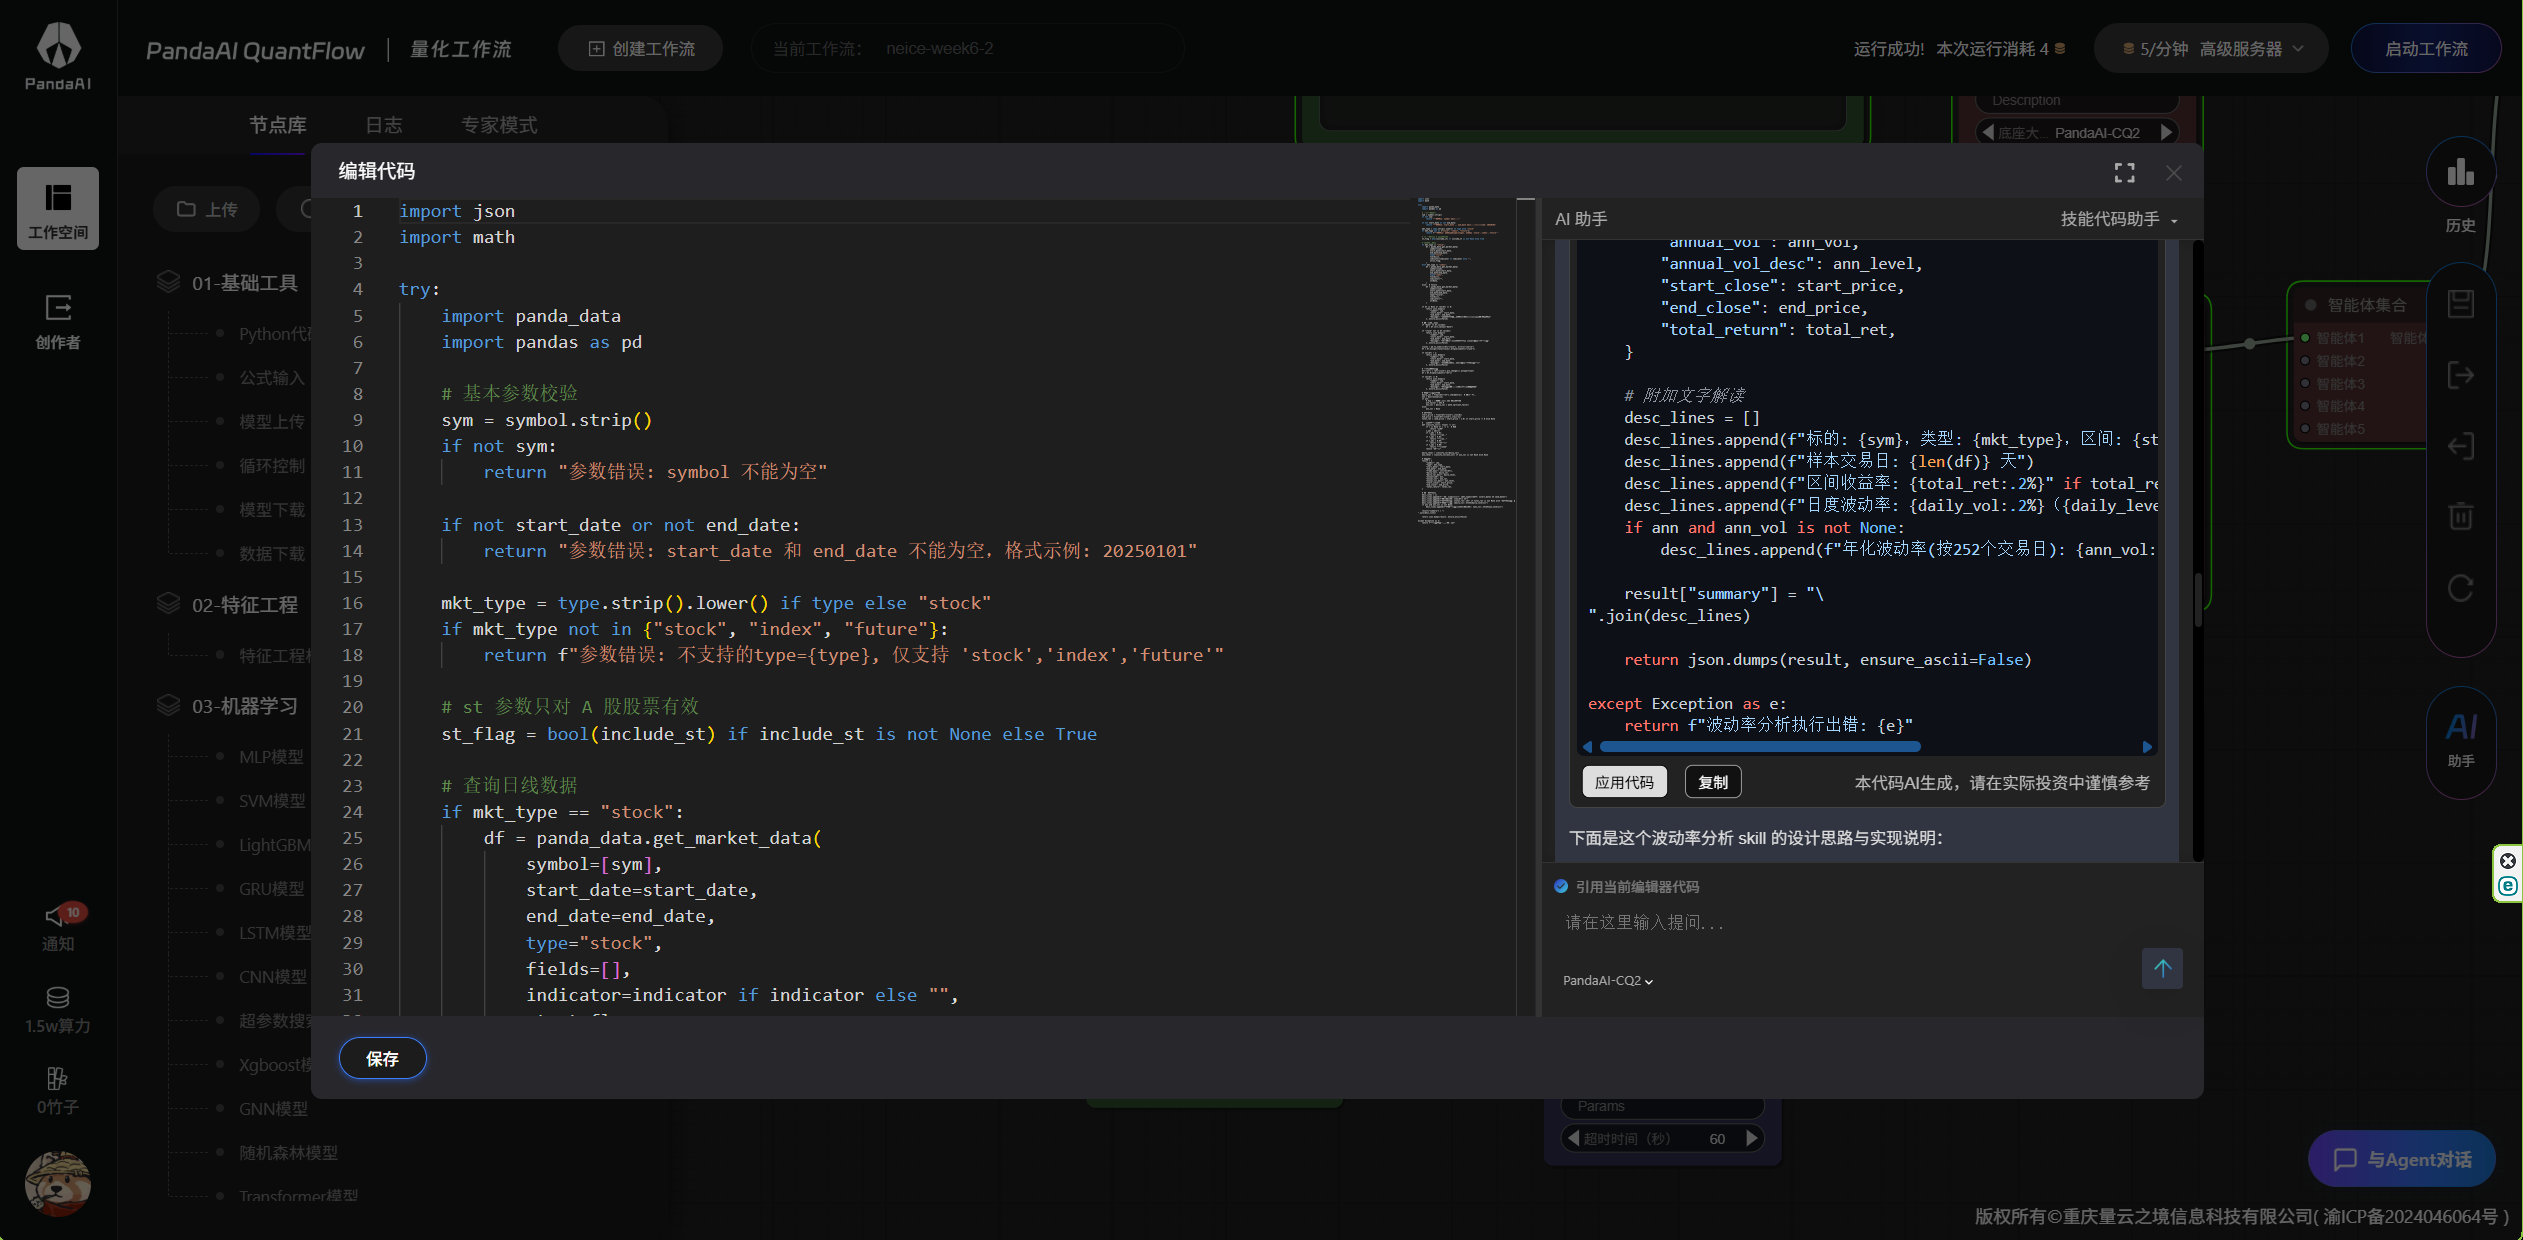Click the fullscreen icon in code editor dialog
Viewport: 2523px width, 1240px height.
coord(2124,173)
